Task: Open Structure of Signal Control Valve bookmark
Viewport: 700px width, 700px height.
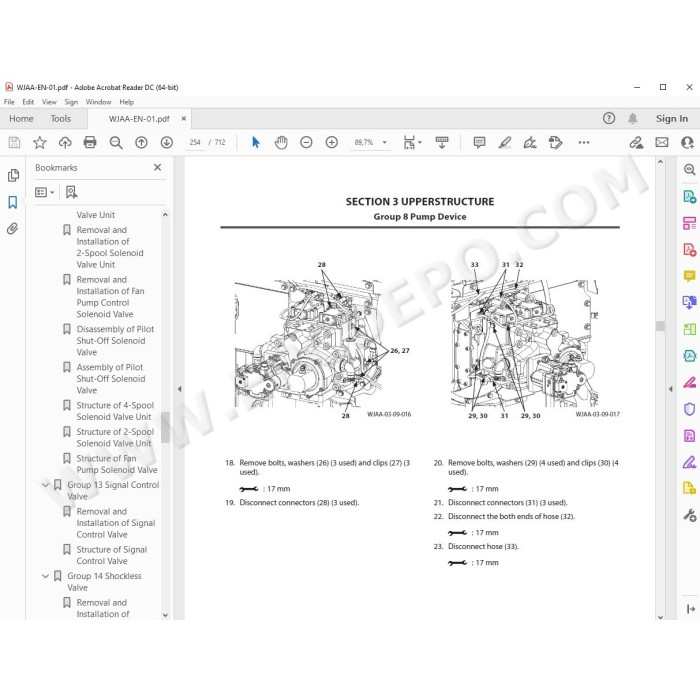Action: tap(112, 555)
